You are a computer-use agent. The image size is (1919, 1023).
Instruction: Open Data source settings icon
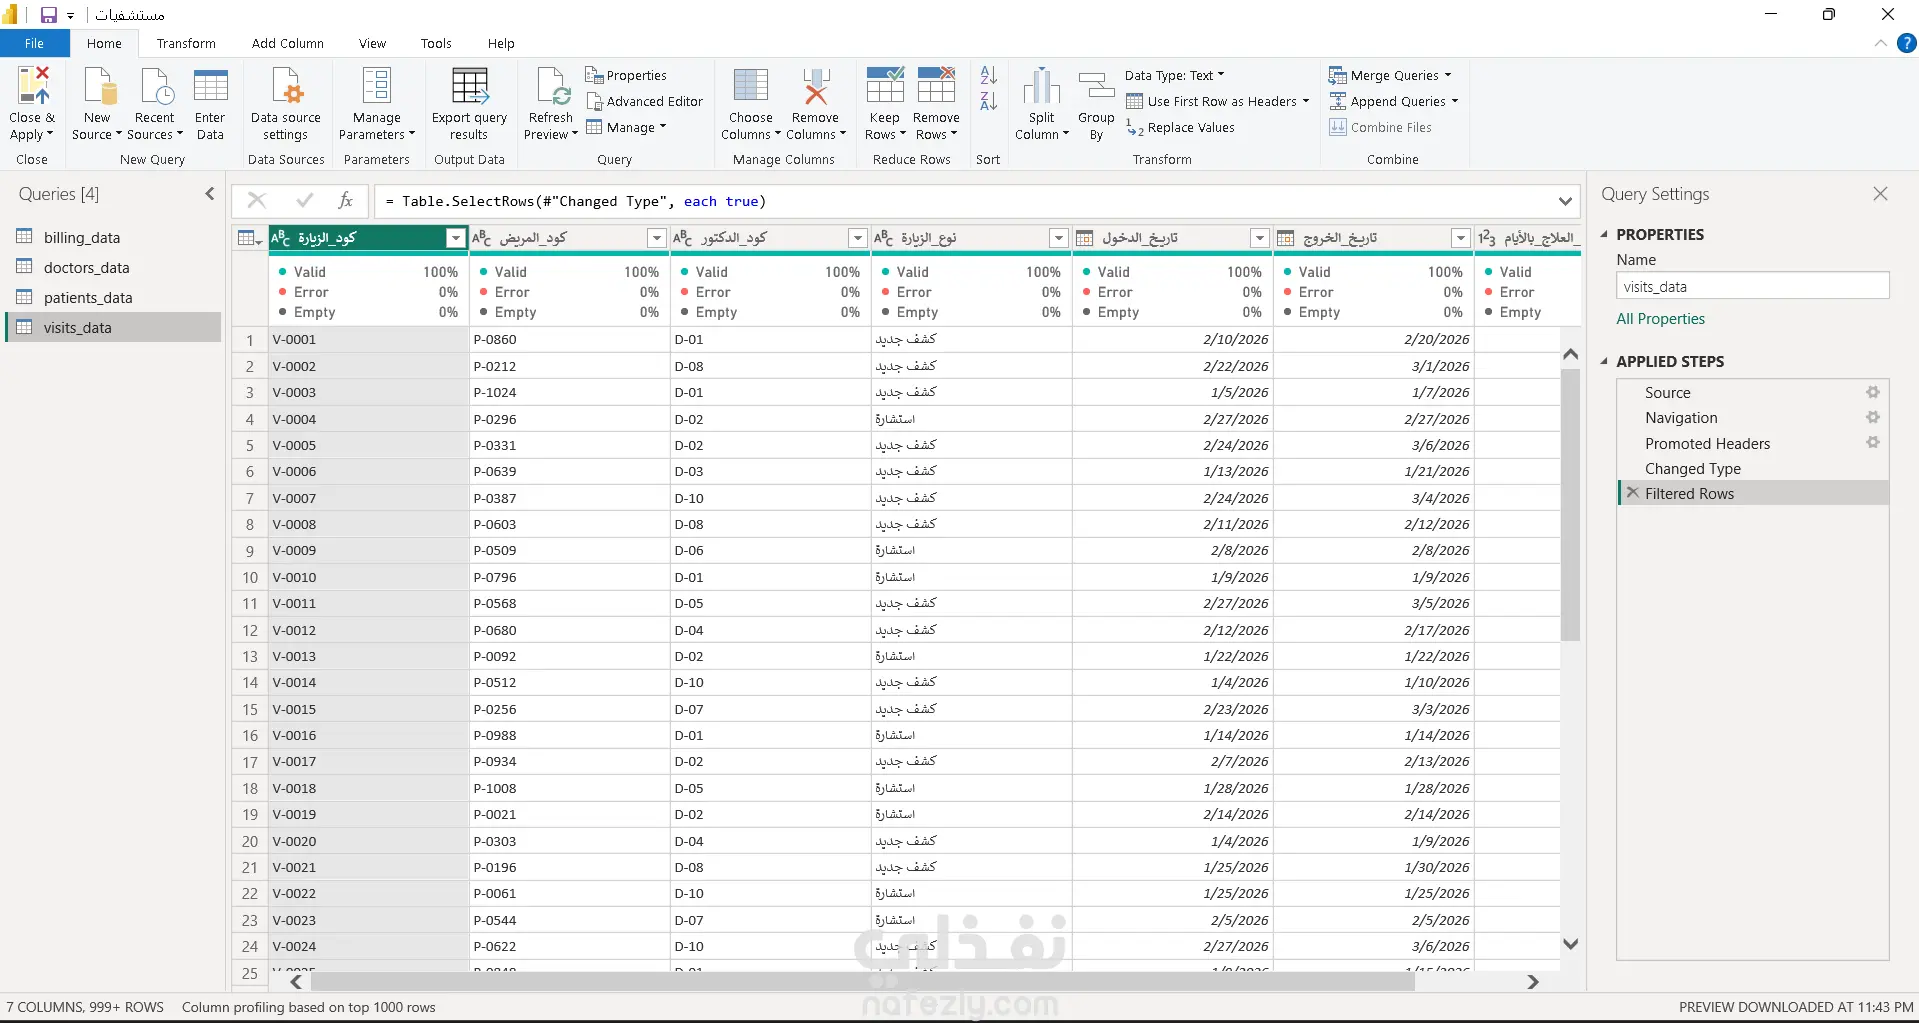coord(286,86)
